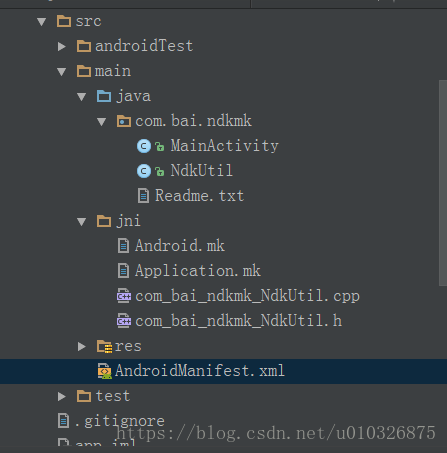This screenshot has width=447, height=453.
Task: Click the AndroidManifest.xml file icon
Action: click(104, 371)
